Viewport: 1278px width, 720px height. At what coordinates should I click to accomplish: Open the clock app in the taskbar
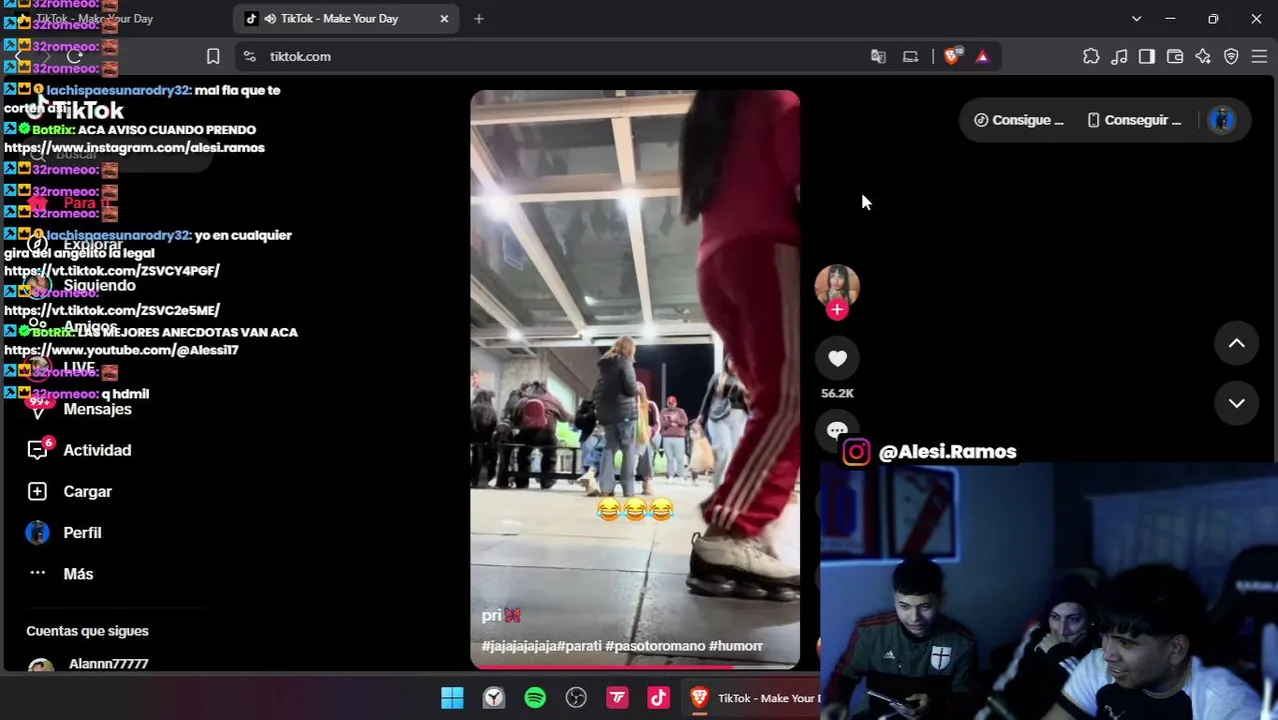(494, 698)
